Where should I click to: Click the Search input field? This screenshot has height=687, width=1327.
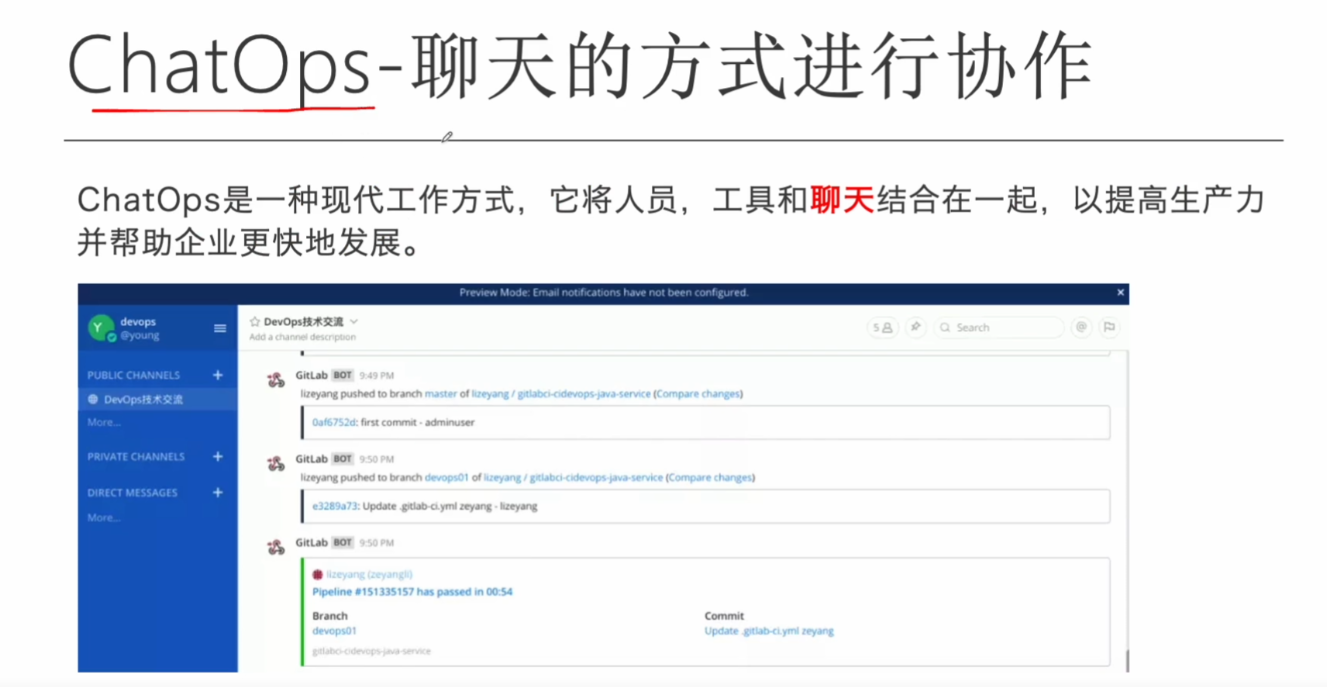1000,327
